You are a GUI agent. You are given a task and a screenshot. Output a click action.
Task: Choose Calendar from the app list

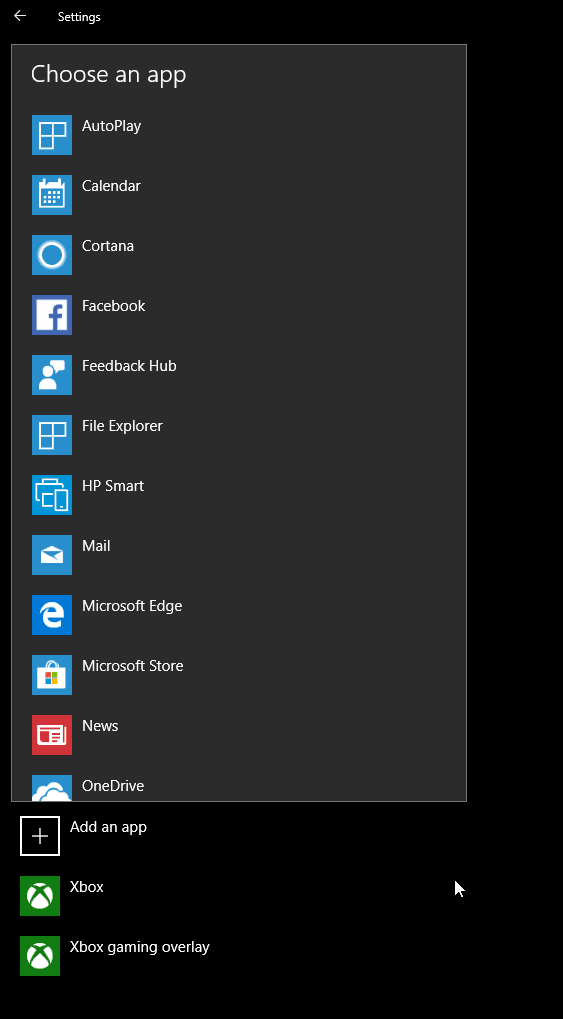point(111,186)
